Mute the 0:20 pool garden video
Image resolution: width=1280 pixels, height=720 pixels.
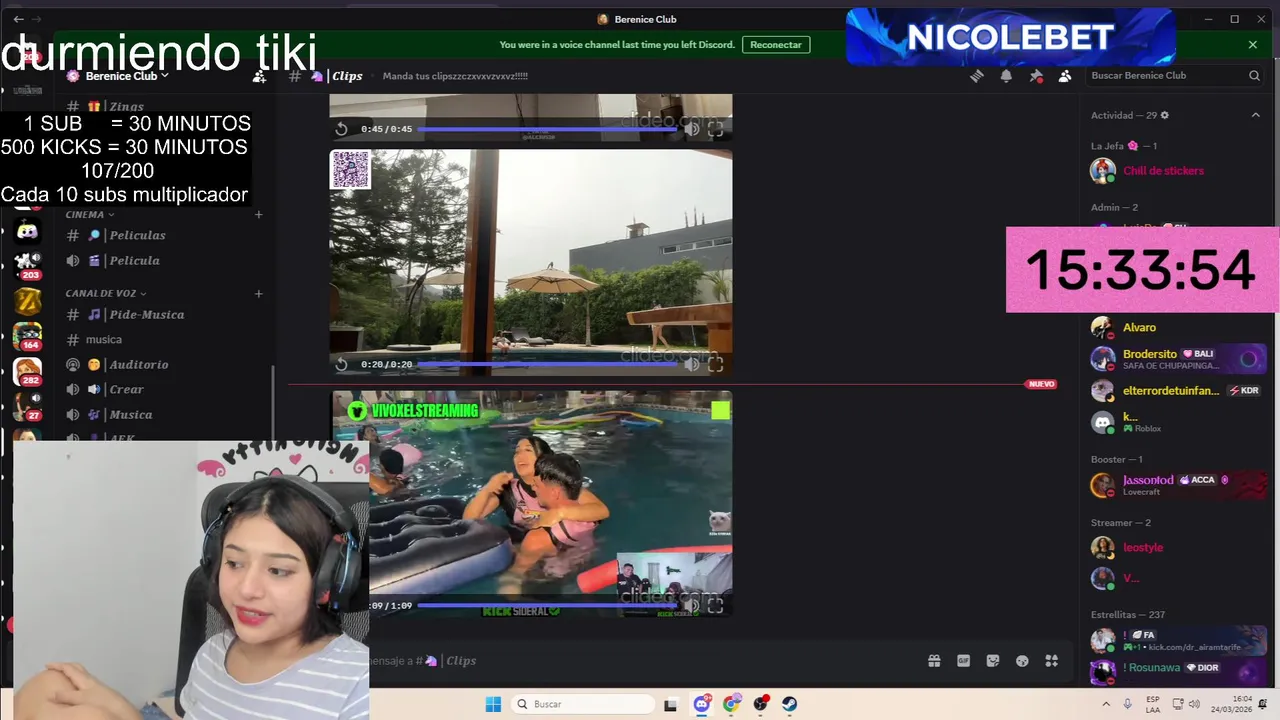click(x=691, y=364)
